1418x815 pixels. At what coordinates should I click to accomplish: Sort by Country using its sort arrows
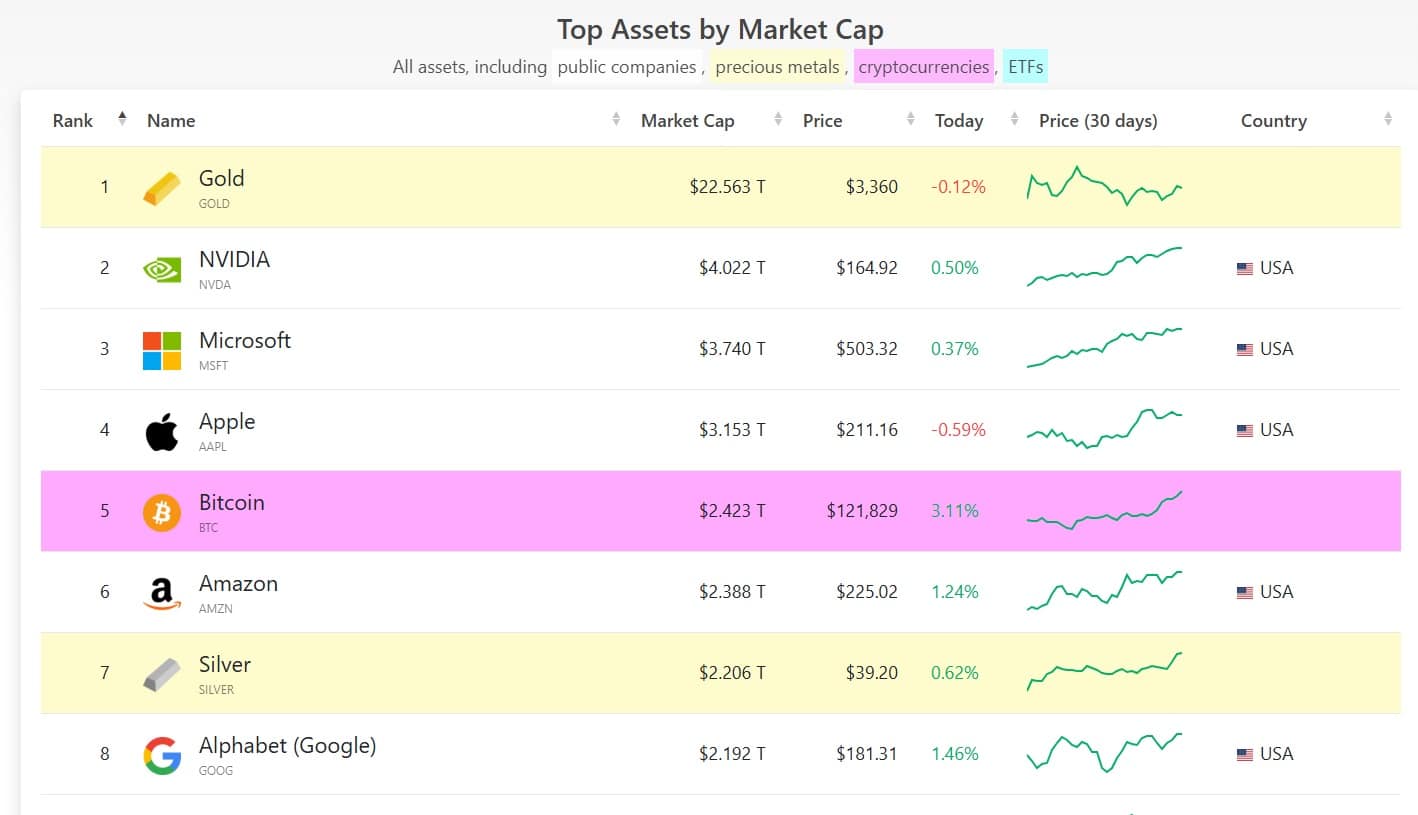pyautogui.click(x=1388, y=120)
